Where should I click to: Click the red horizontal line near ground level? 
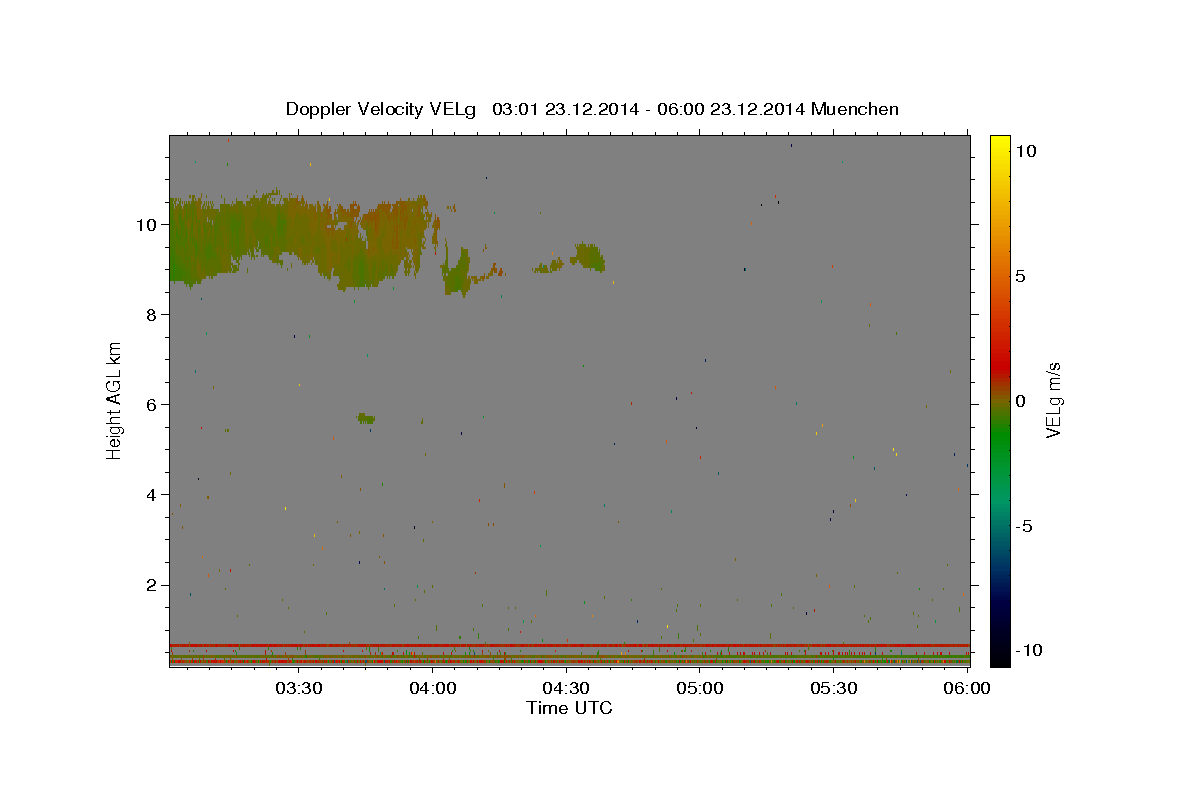coord(569,645)
